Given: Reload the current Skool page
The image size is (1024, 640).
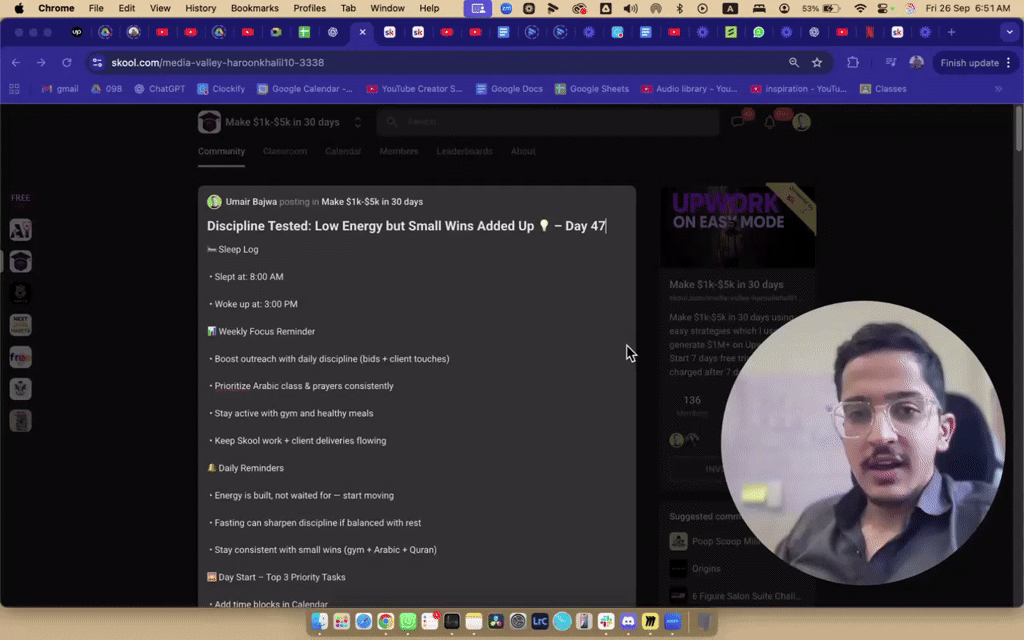Looking at the screenshot, I should tap(67, 63).
